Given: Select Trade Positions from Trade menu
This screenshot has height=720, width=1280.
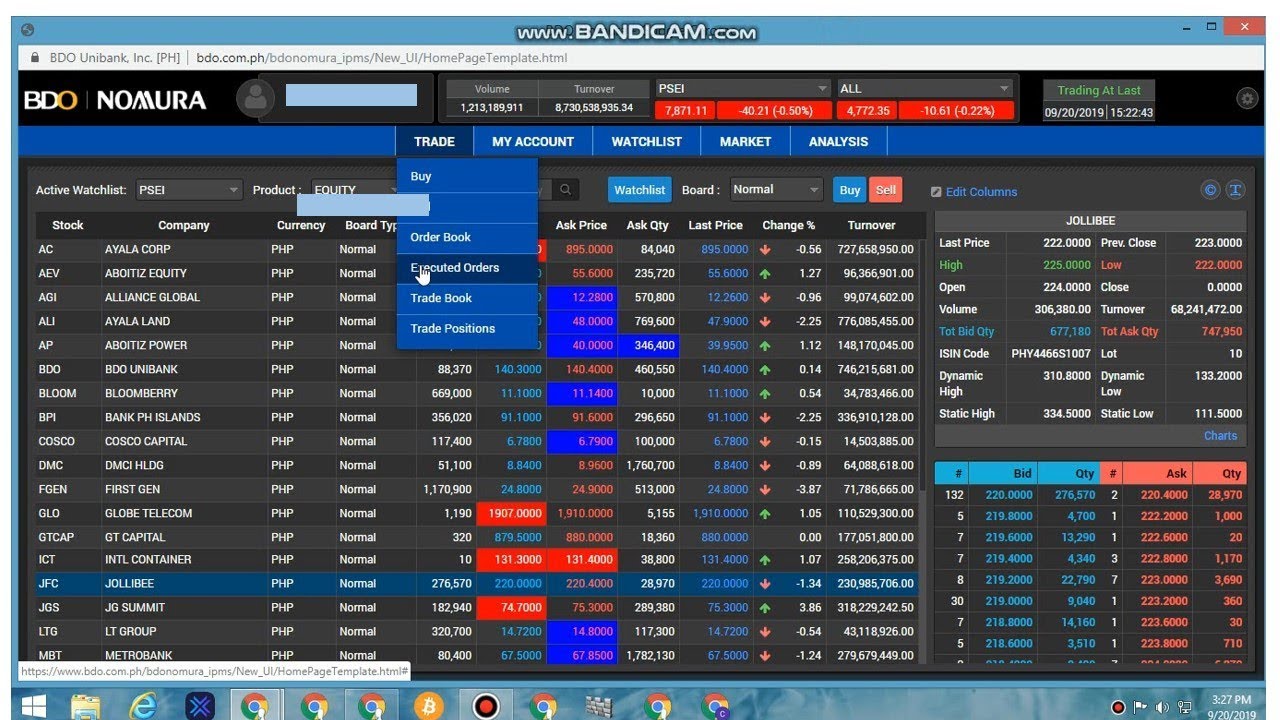Looking at the screenshot, I should [x=467, y=328].
